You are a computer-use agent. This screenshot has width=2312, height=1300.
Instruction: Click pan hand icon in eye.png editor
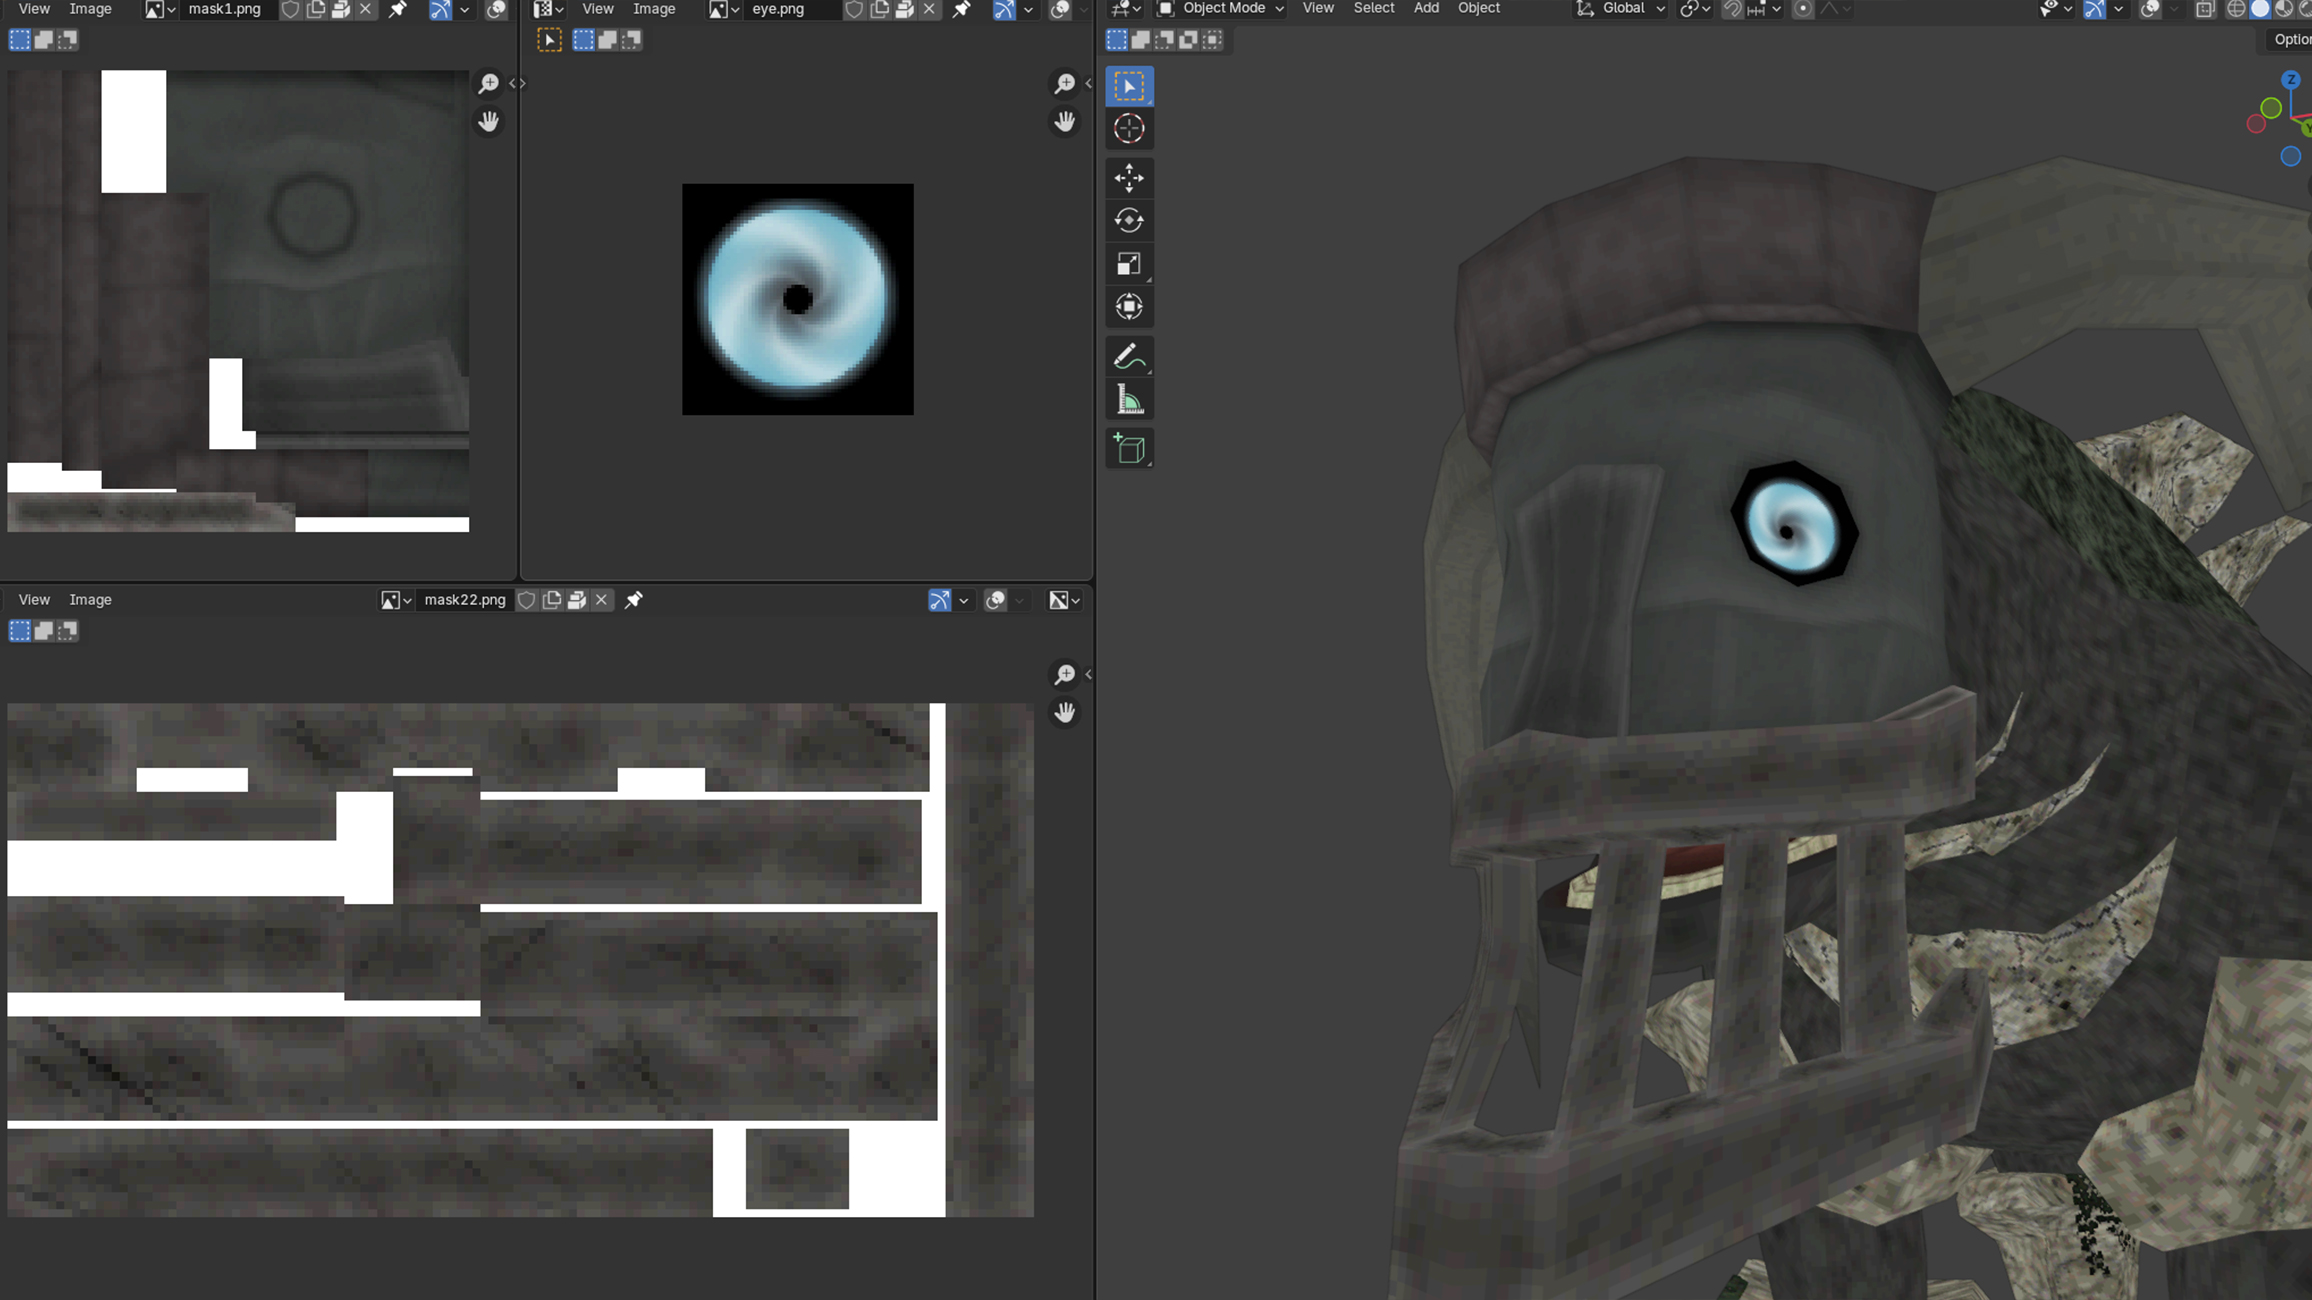click(1065, 122)
